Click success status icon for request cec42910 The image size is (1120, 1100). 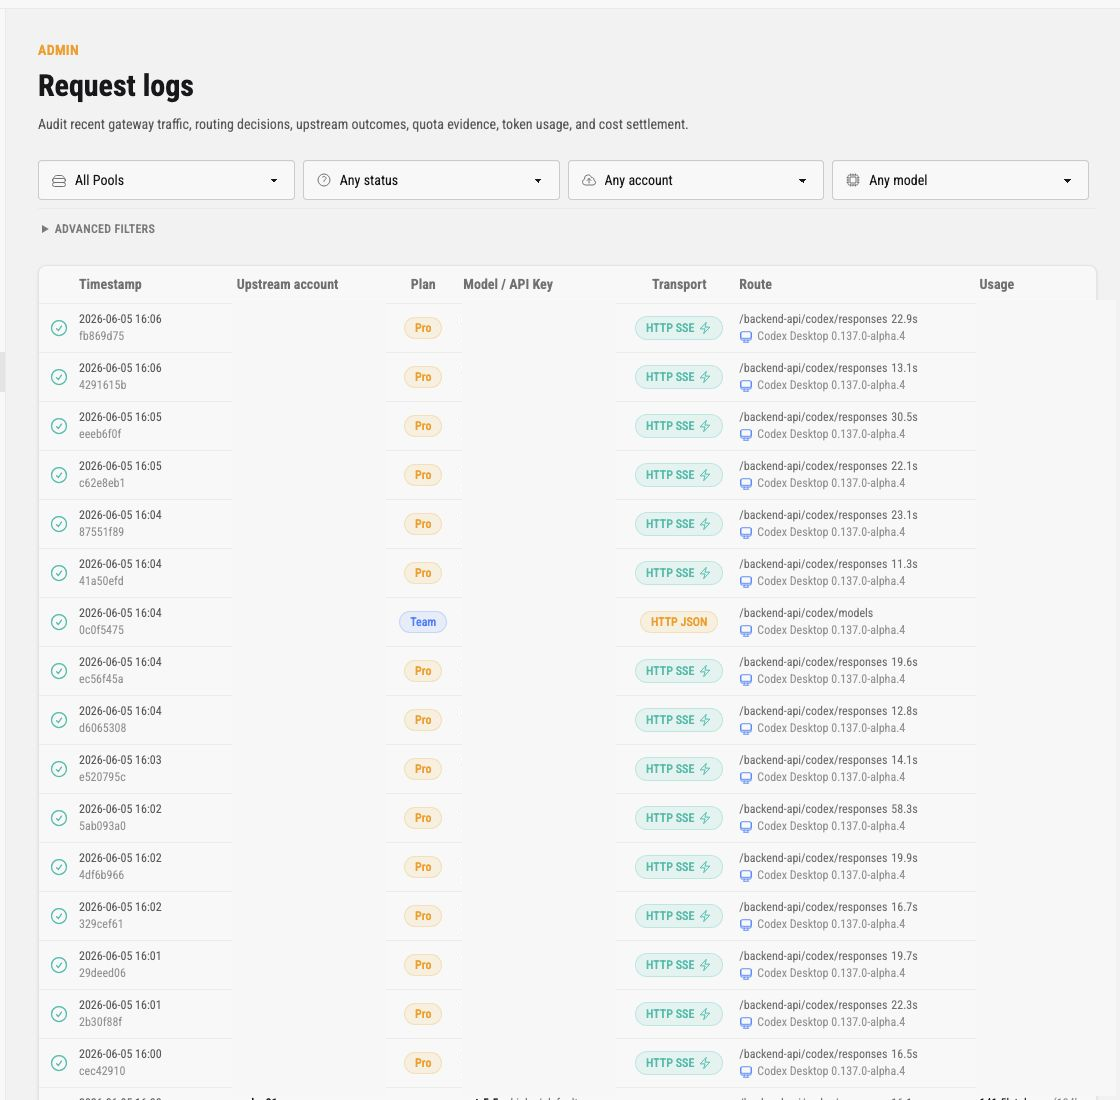(59, 1063)
